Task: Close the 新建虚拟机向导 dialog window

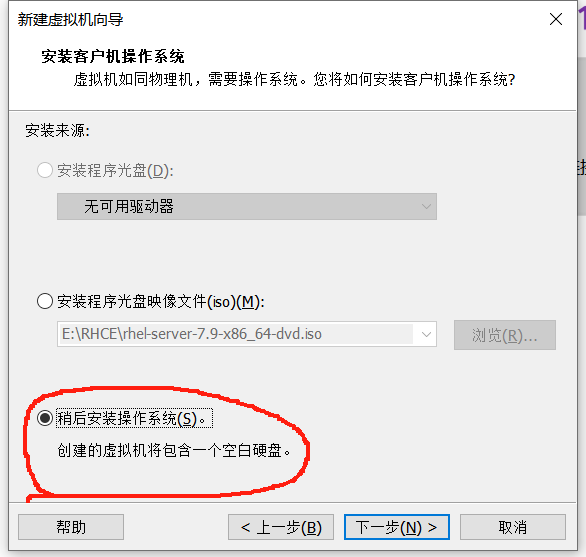Action: [x=556, y=19]
